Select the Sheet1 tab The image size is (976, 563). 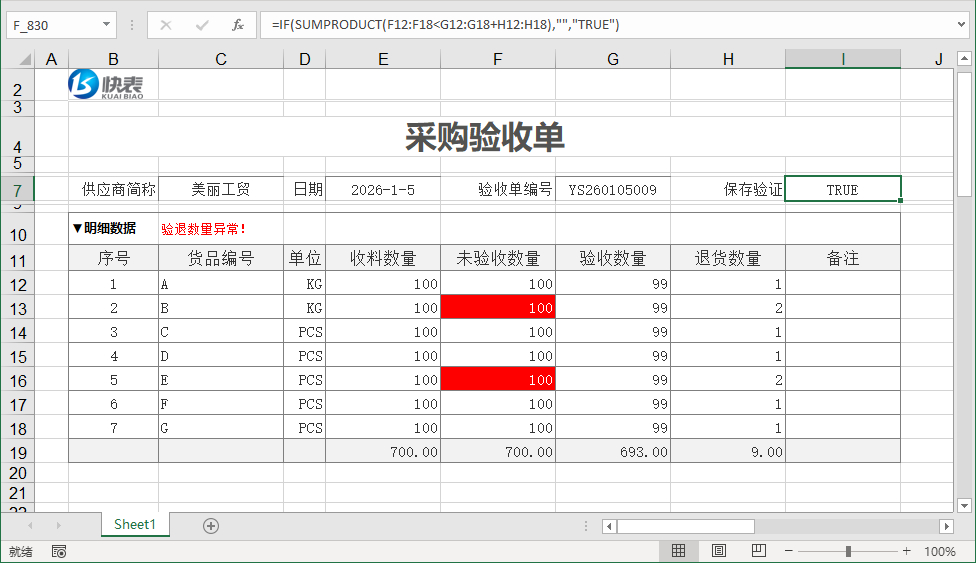tap(135, 525)
